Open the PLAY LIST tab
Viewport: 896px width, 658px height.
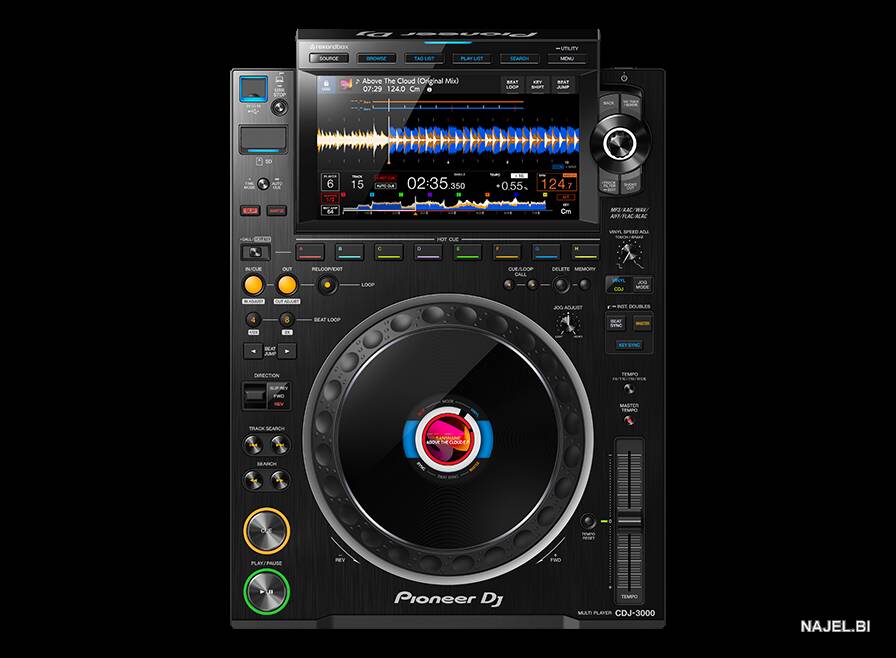click(471, 58)
